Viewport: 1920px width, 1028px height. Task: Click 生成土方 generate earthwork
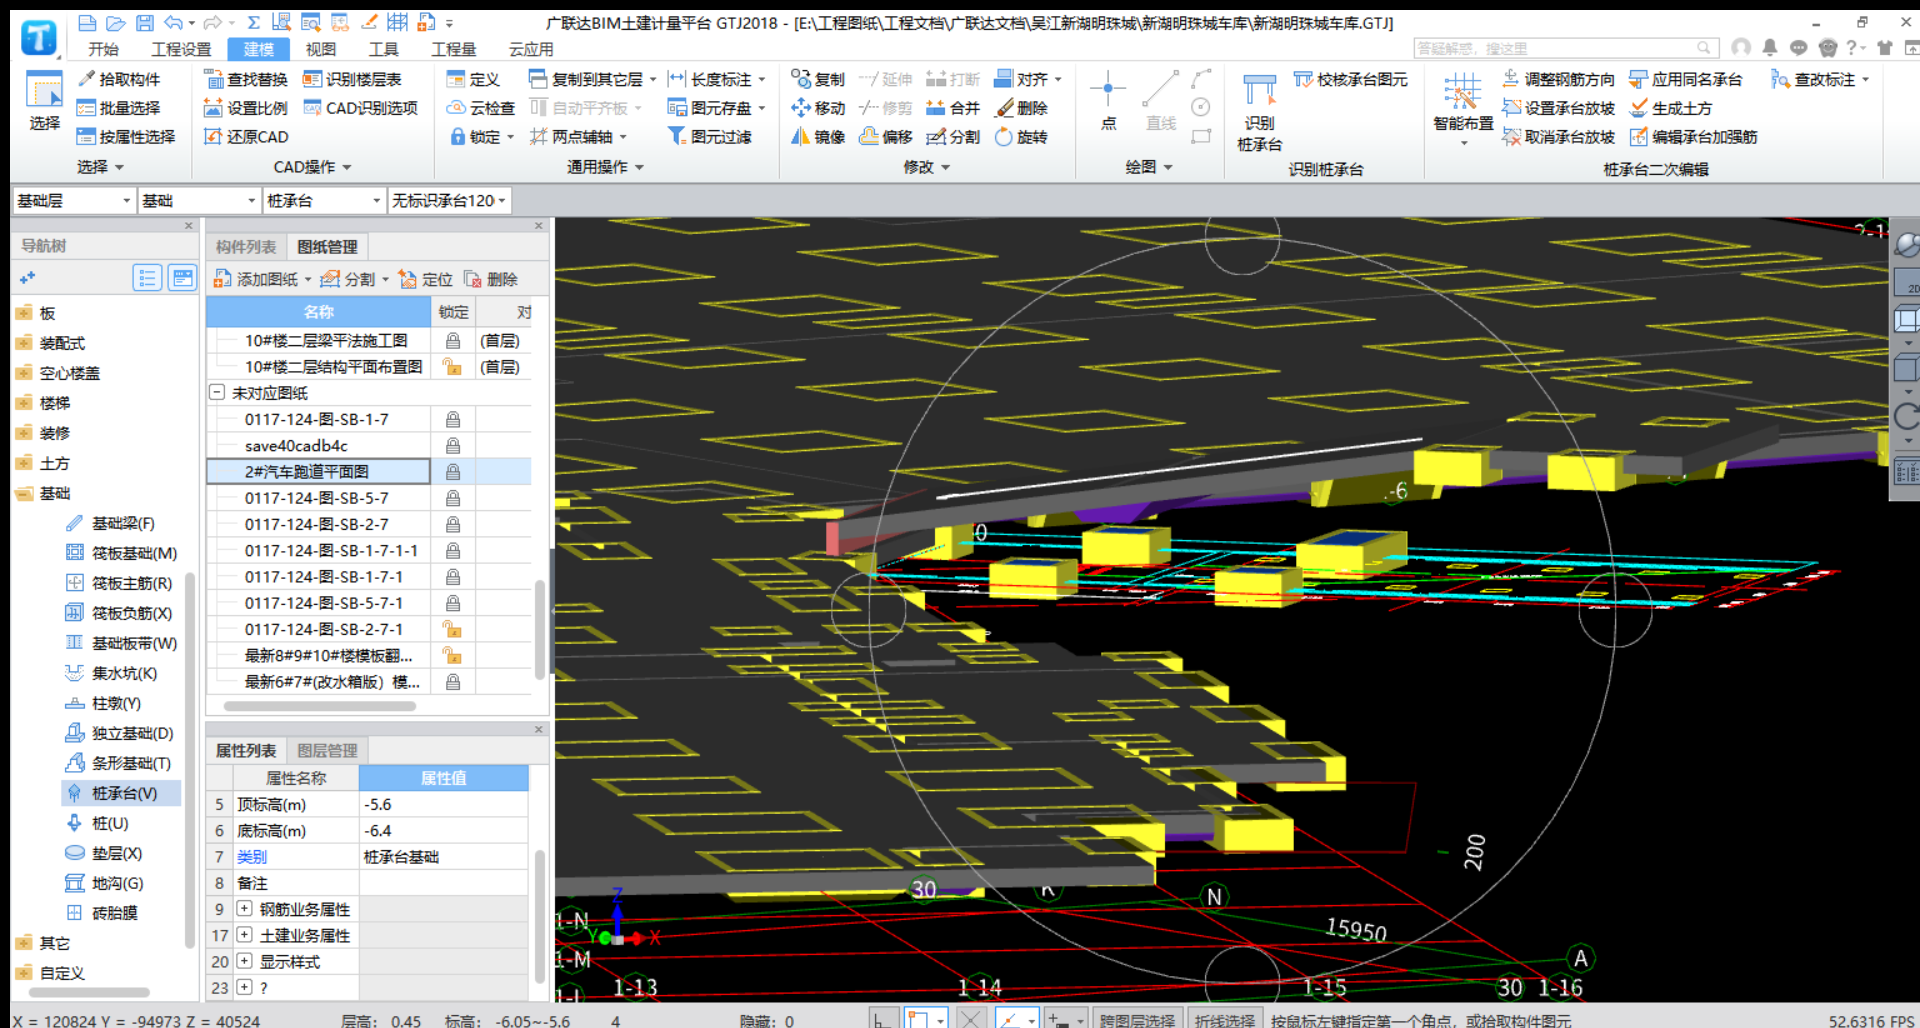coord(1670,108)
